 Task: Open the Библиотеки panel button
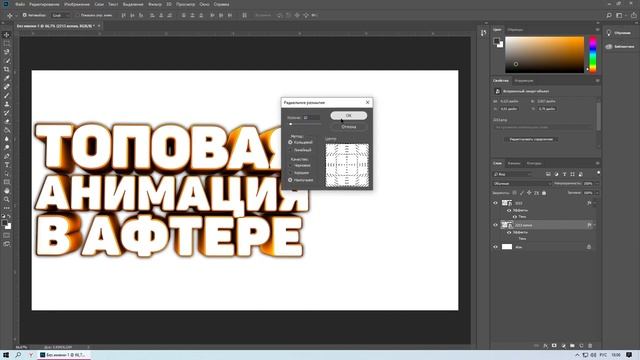[x=619, y=47]
